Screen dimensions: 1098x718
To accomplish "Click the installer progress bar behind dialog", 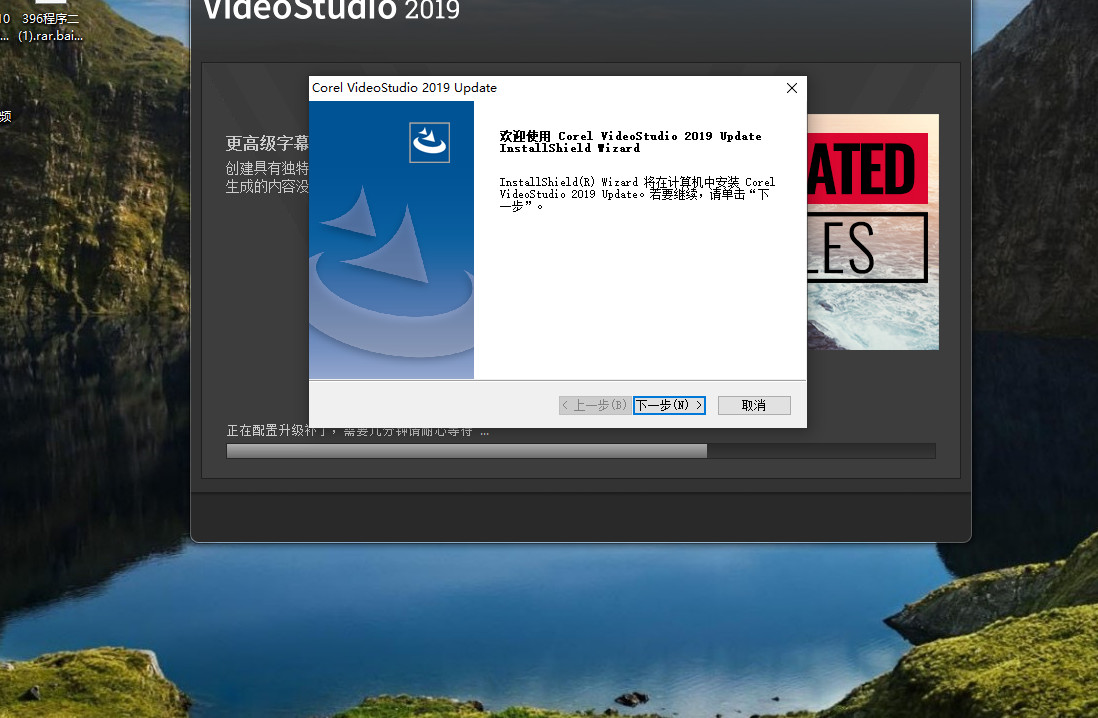I will [x=581, y=450].
